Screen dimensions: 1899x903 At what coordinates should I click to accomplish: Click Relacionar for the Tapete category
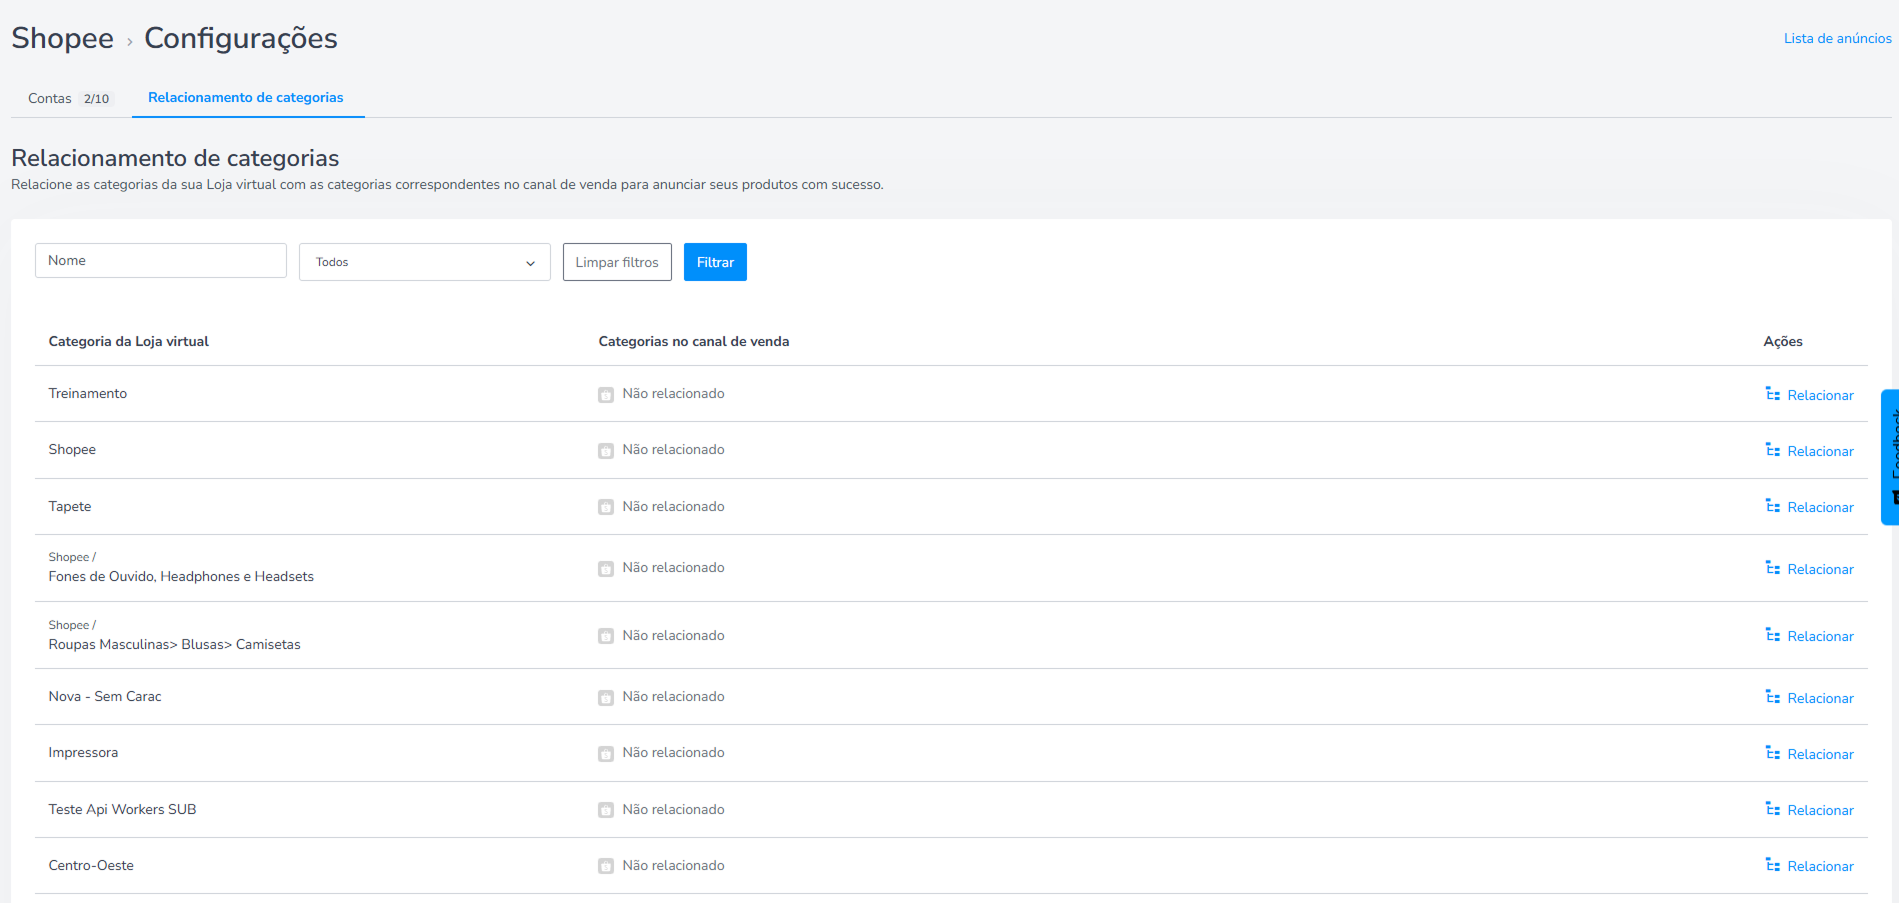click(x=1820, y=507)
